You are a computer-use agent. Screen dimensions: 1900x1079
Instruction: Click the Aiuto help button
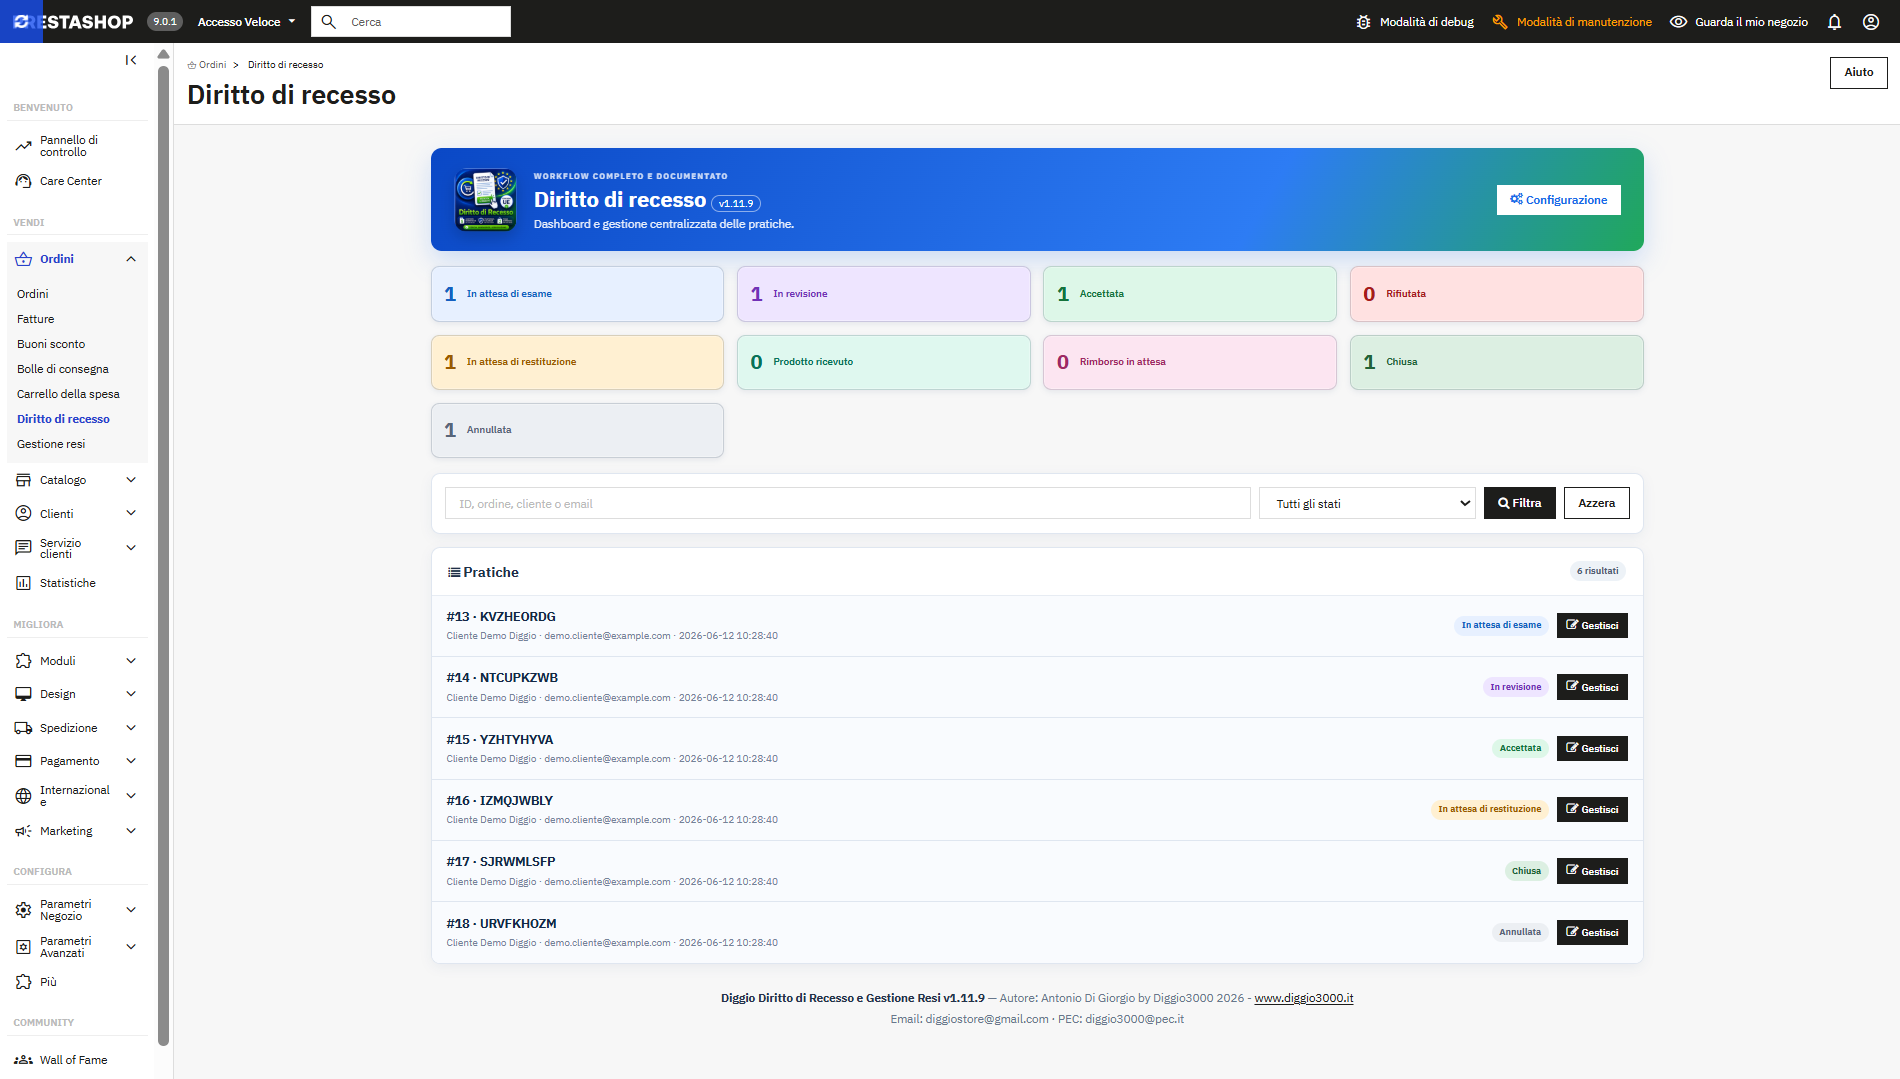(x=1858, y=72)
